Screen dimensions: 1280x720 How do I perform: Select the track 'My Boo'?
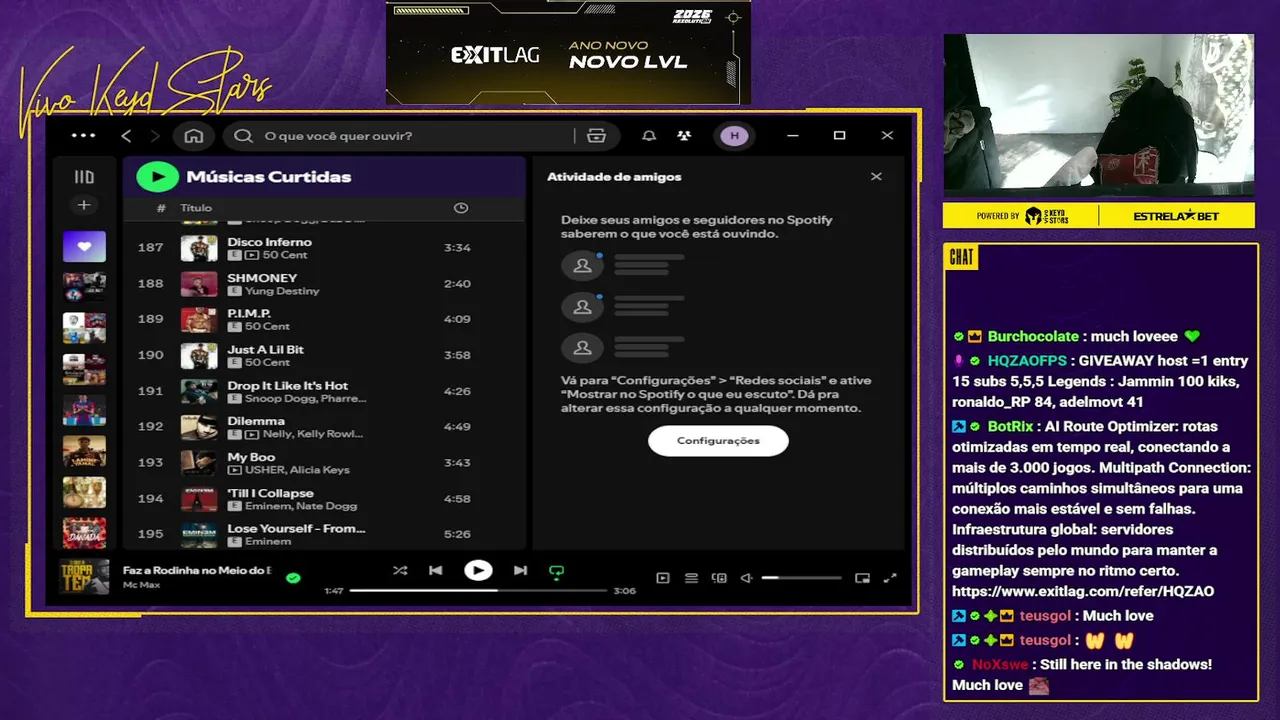click(x=251, y=458)
